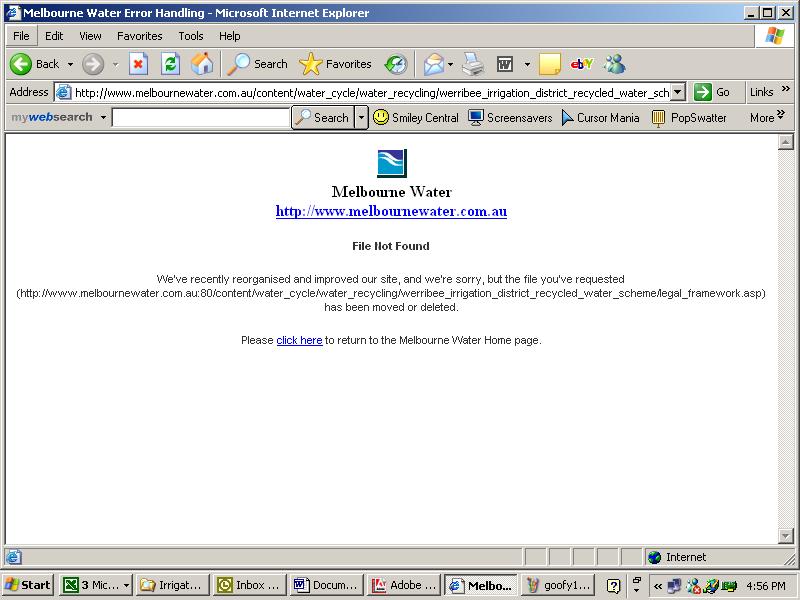Viewport: 800px width, 600px height.
Task: Follow the www.melbournewater.com.au link
Action: [x=391, y=212]
